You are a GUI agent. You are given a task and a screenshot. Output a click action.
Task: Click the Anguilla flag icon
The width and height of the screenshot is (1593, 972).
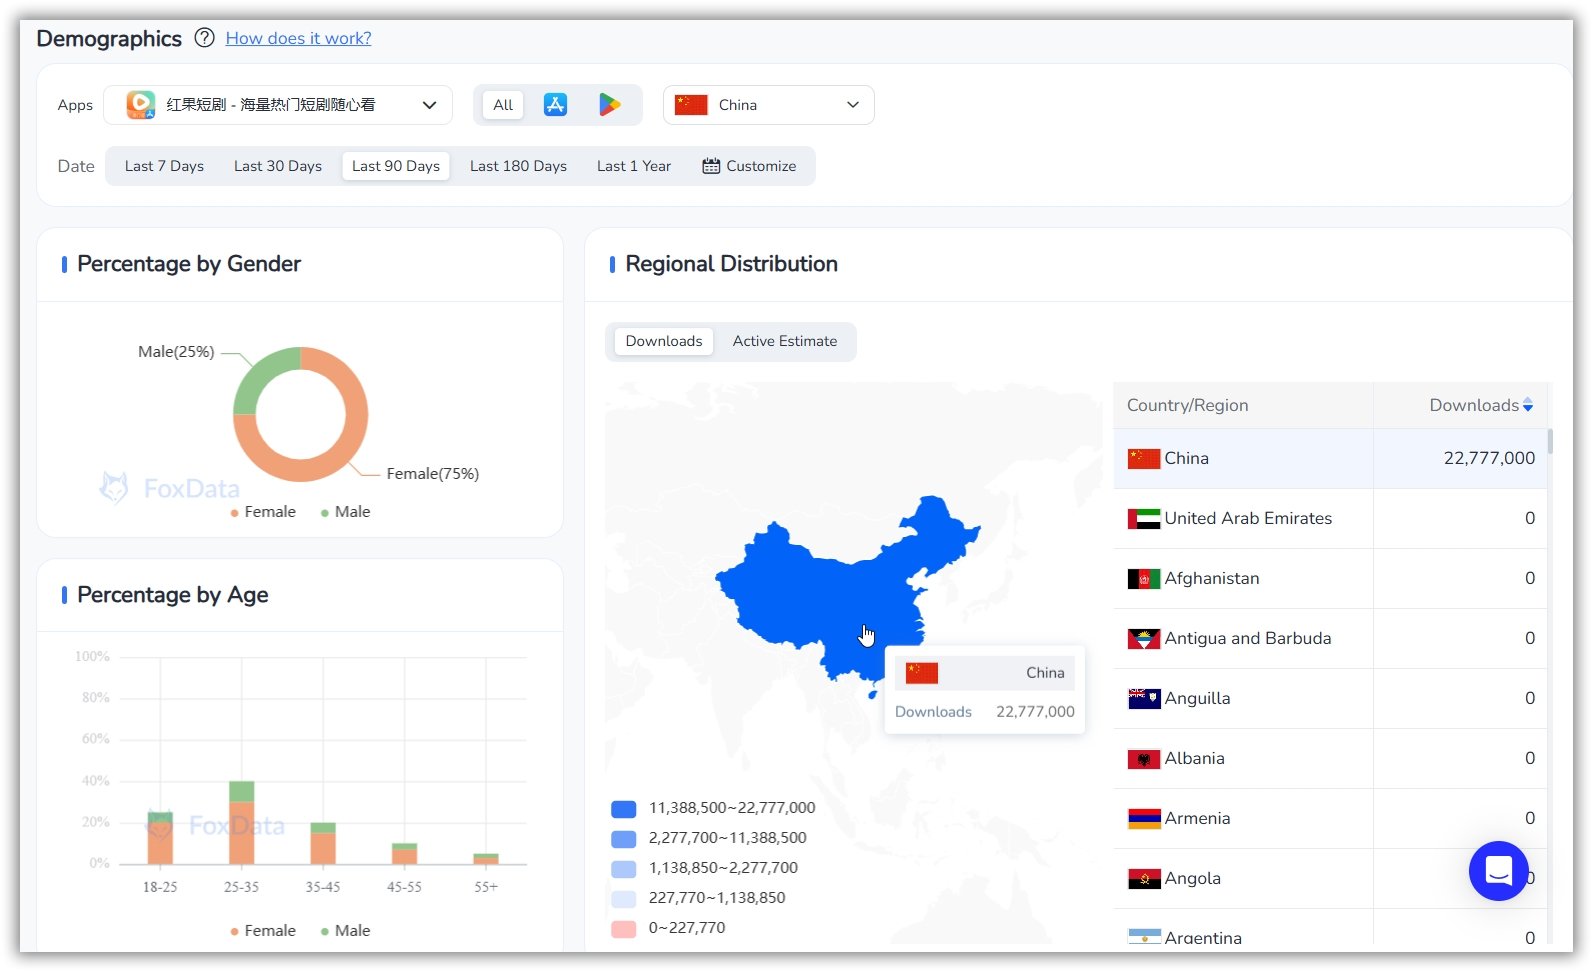tap(1144, 699)
